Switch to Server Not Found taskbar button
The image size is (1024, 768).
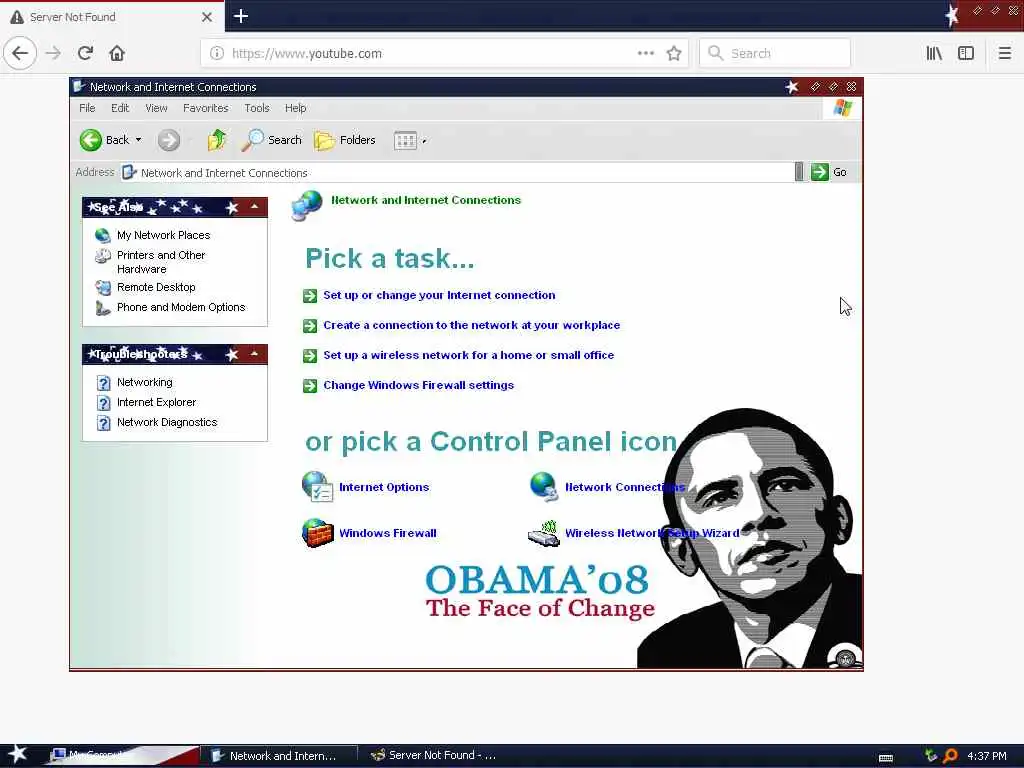[x=436, y=755]
